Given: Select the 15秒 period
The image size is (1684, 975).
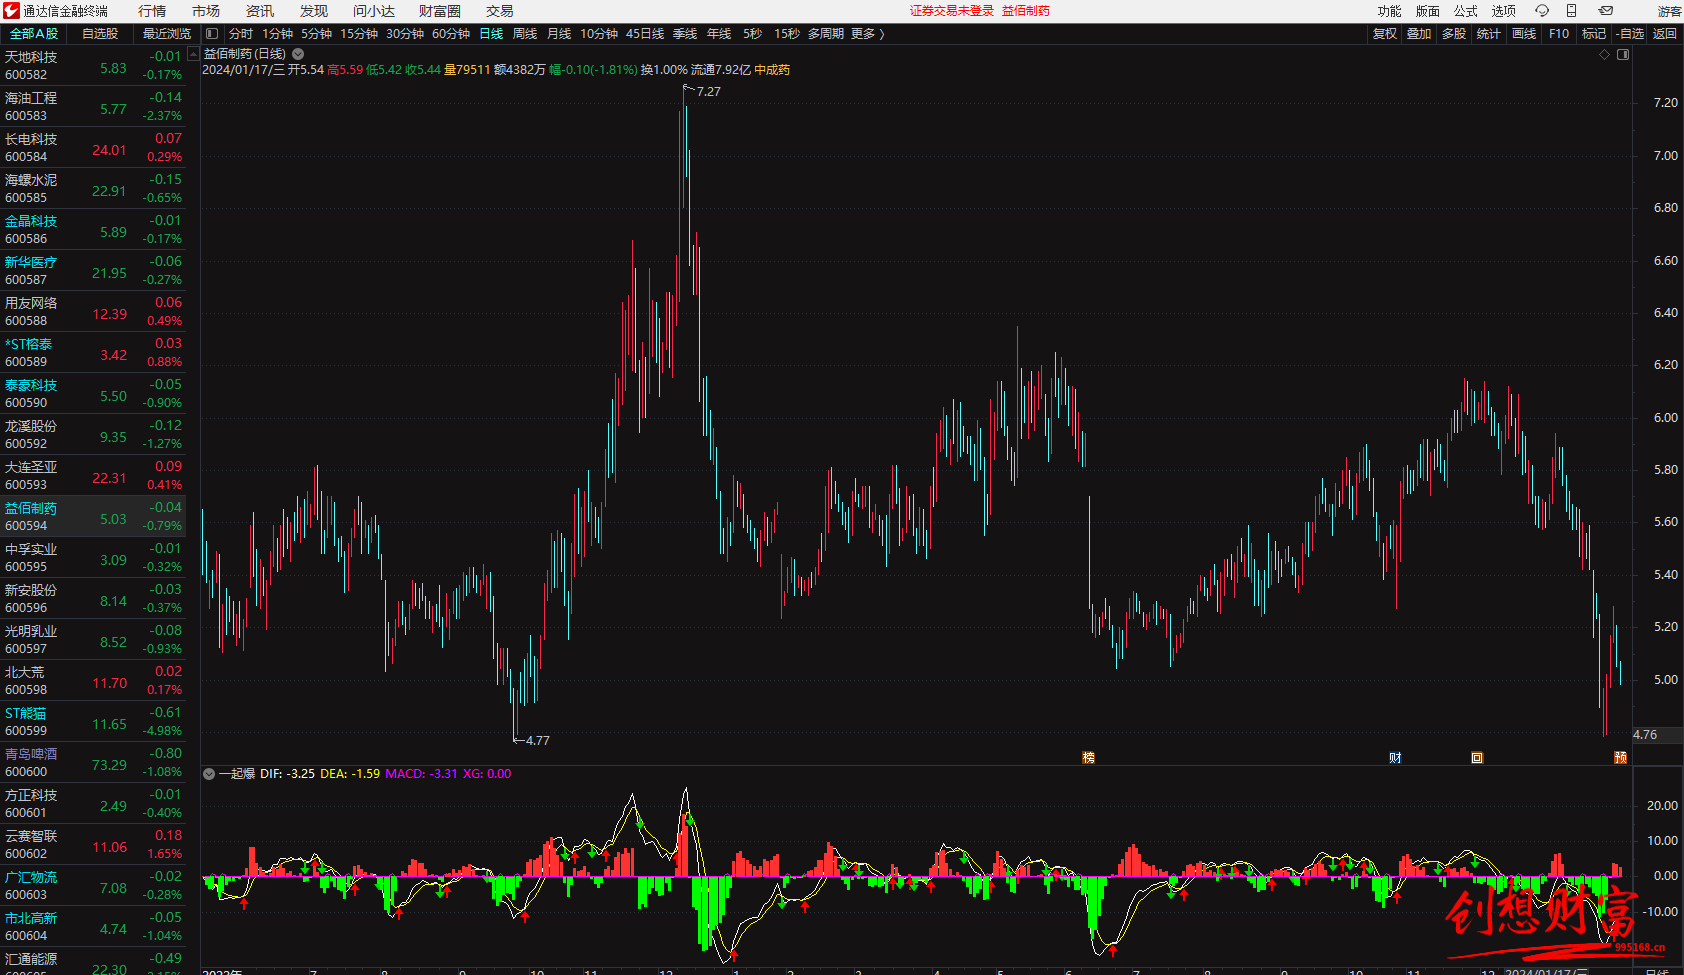Looking at the screenshot, I should 787,34.
